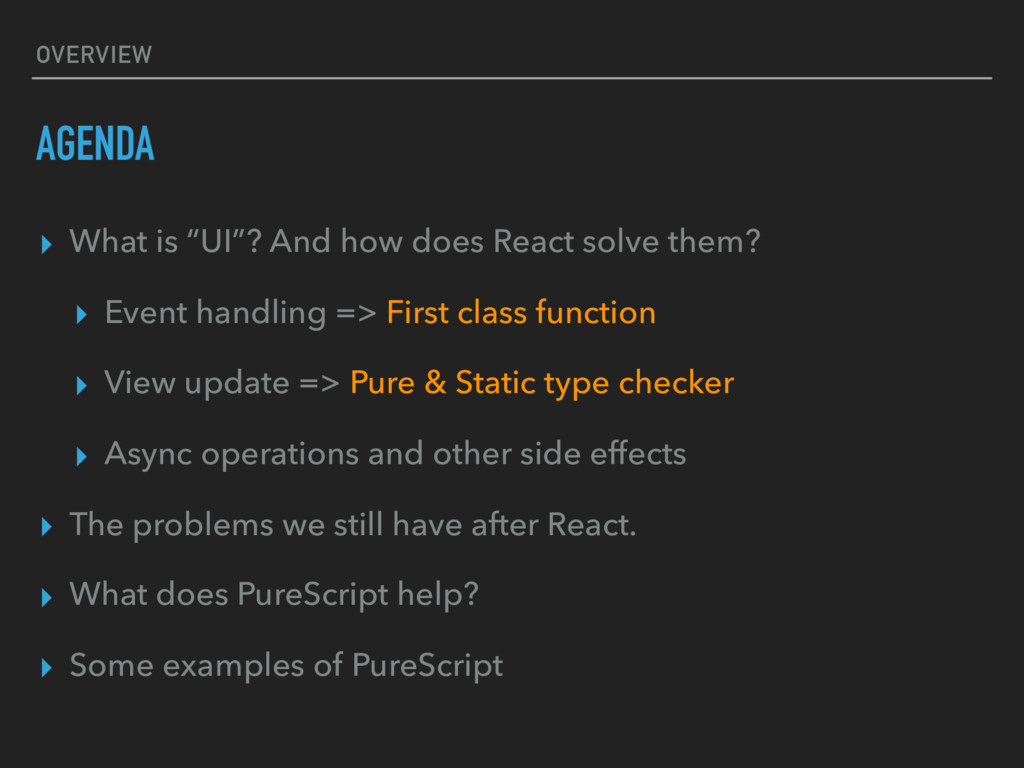Click the arrow bullet before 'What does PureScript help?'
The width and height of the screenshot is (1024, 768).
(x=46, y=597)
